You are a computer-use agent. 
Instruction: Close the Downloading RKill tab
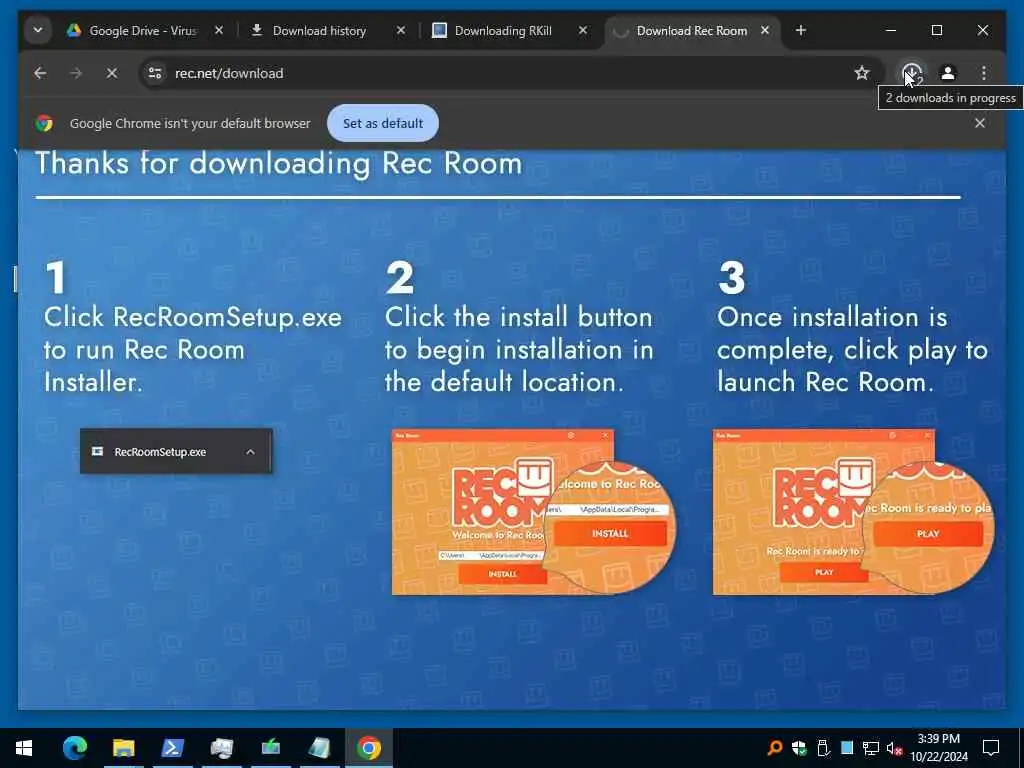[x=583, y=31]
